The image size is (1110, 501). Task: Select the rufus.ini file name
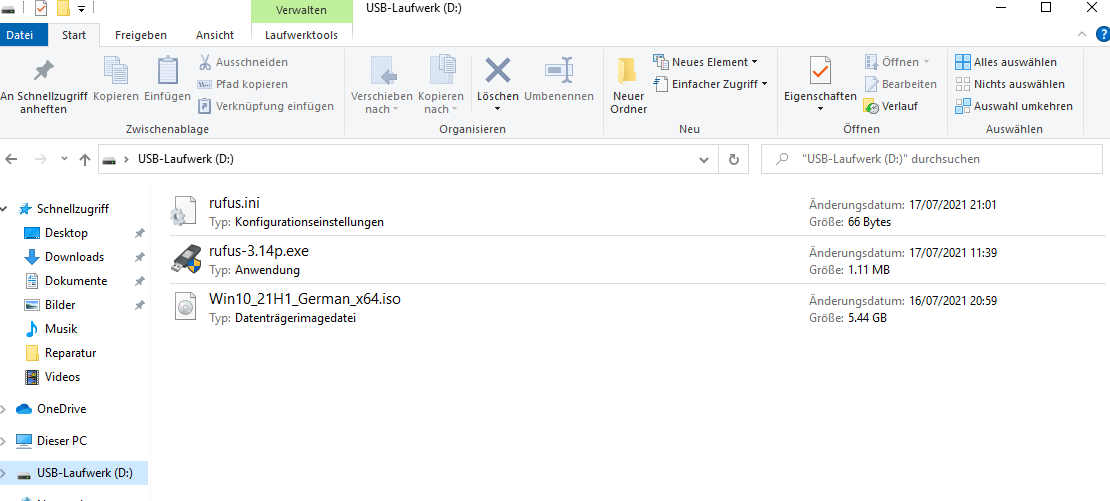tap(234, 204)
